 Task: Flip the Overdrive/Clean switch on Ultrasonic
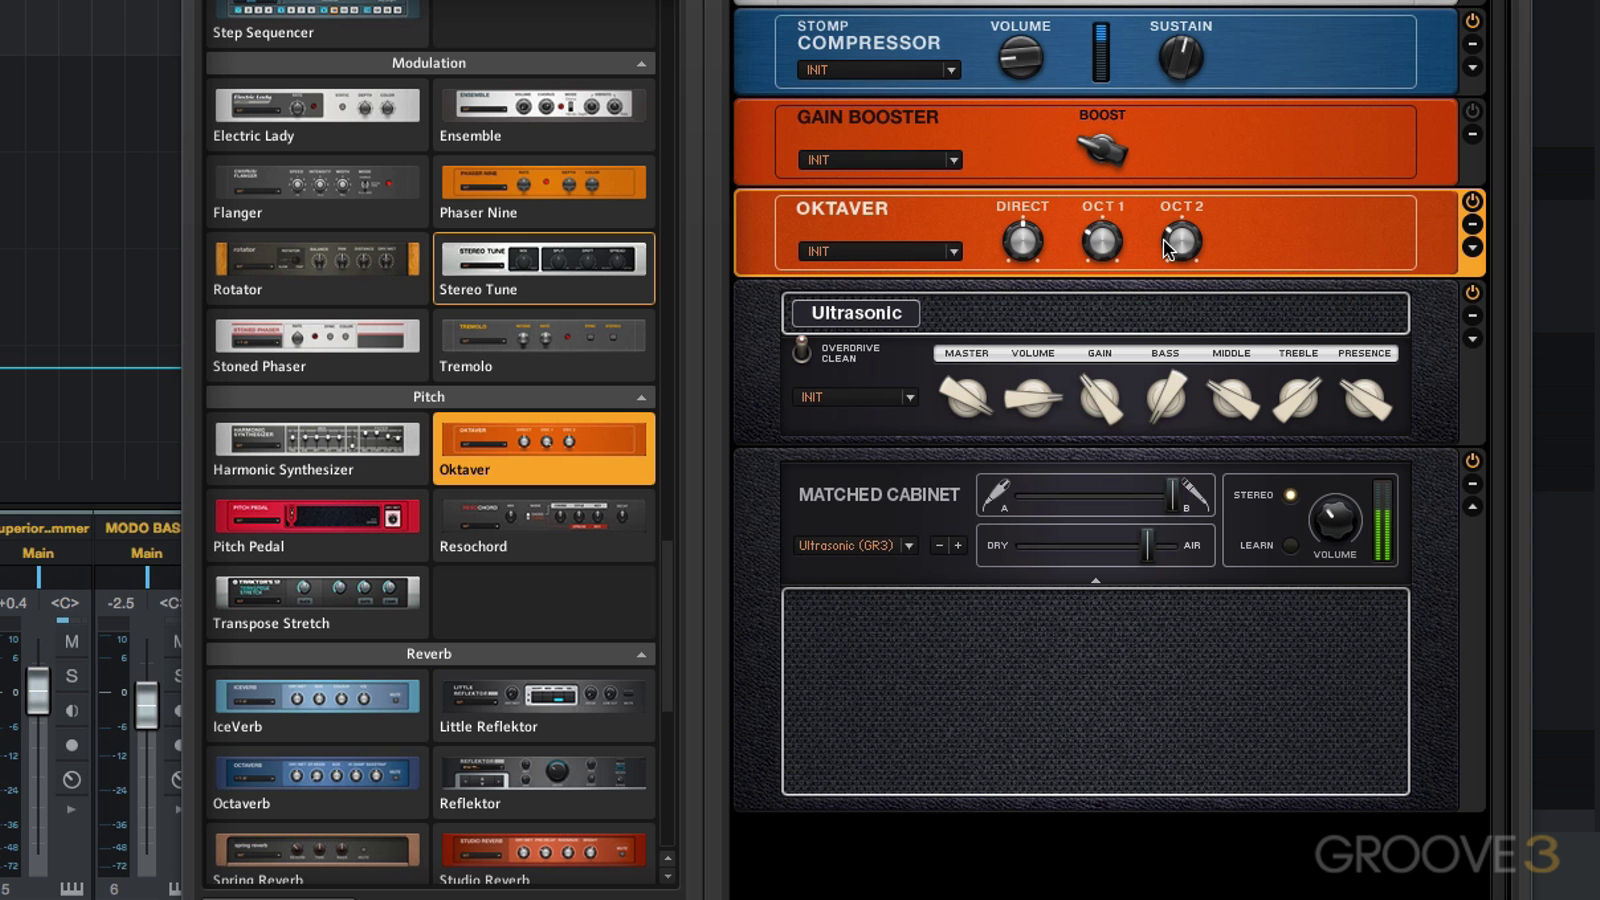801,350
